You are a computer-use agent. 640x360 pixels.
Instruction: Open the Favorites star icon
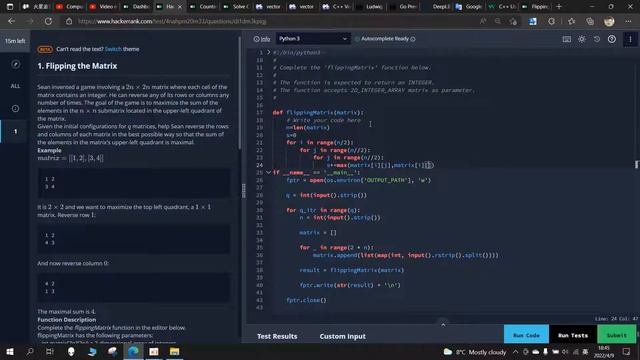click(x=571, y=21)
